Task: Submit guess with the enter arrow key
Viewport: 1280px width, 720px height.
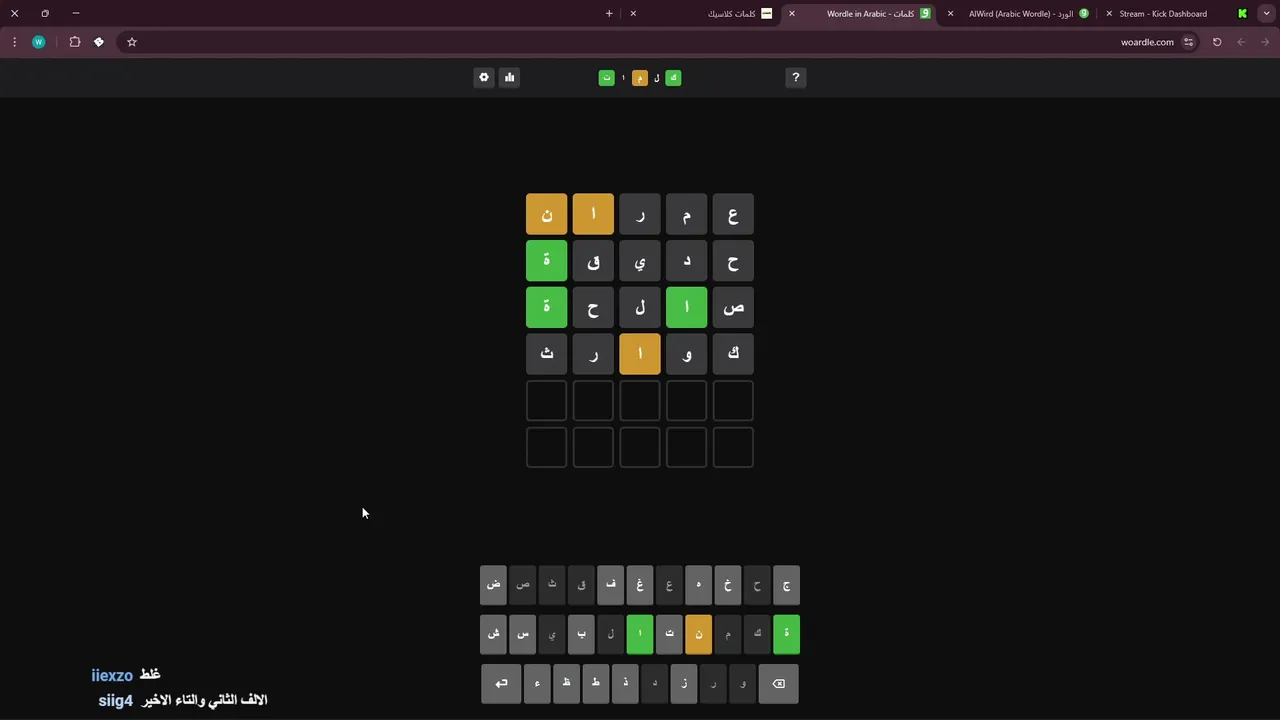Action: 501,684
